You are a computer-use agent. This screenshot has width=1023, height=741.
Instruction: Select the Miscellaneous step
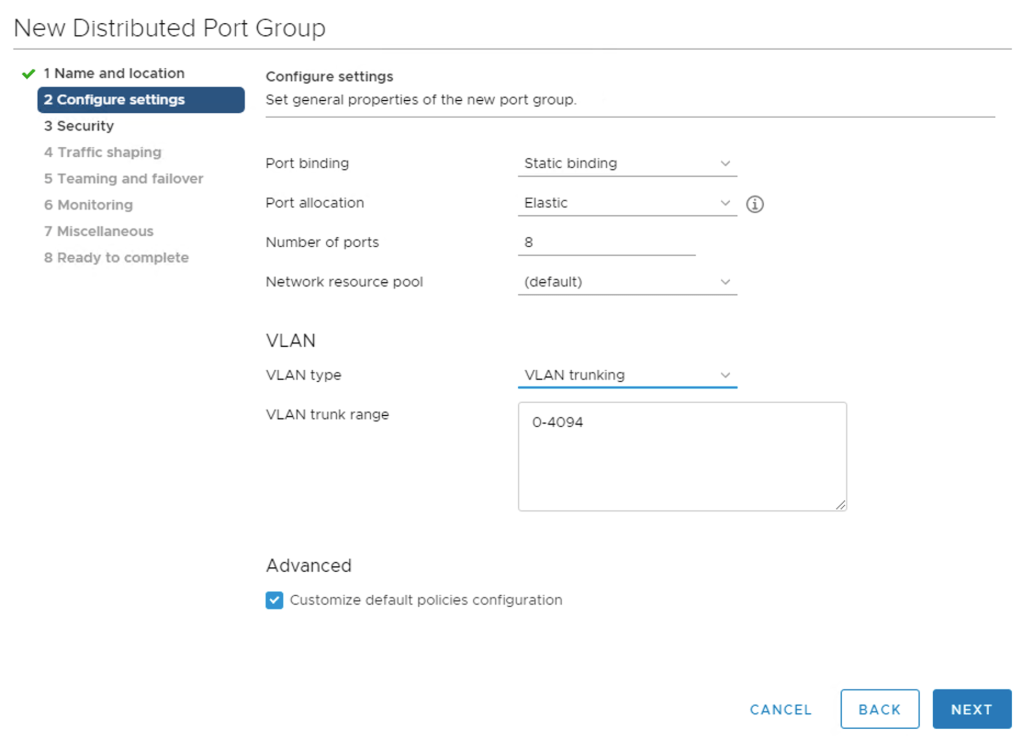click(98, 231)
